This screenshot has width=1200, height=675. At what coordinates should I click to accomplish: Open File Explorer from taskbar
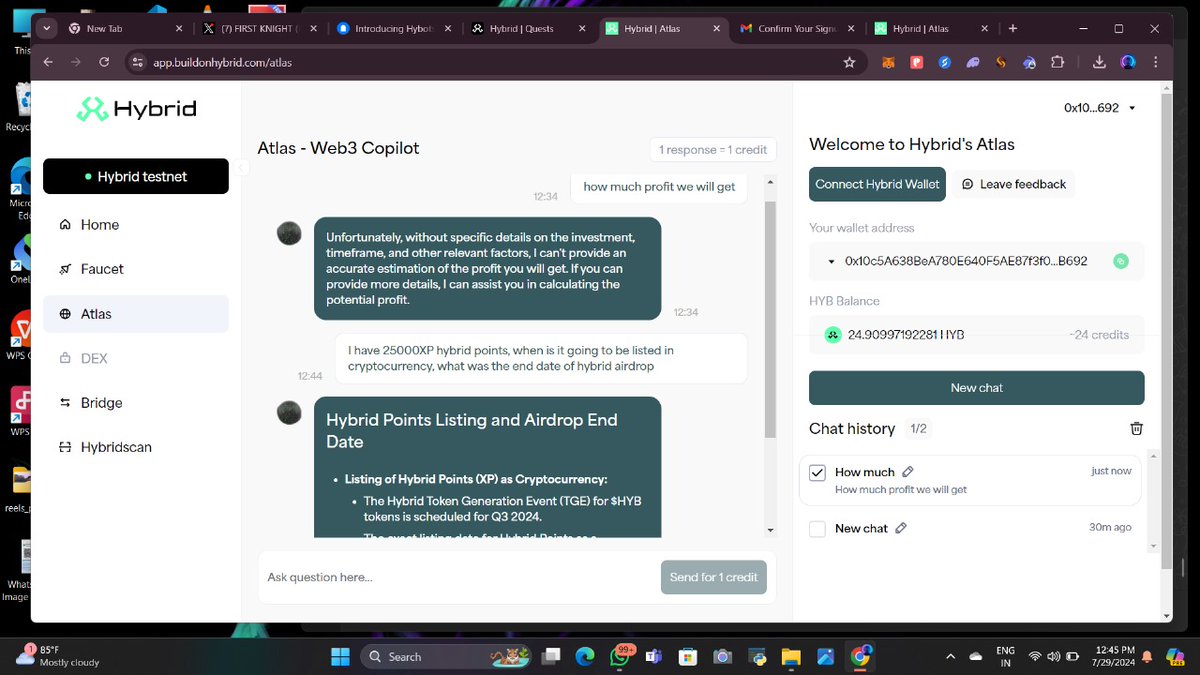pos(791,656)
